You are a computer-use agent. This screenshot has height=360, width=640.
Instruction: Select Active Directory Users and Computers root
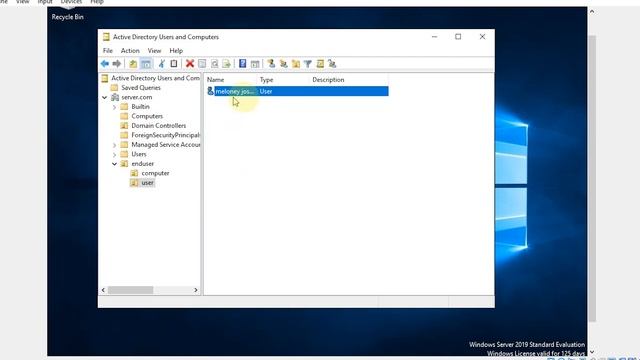[155, 78]
